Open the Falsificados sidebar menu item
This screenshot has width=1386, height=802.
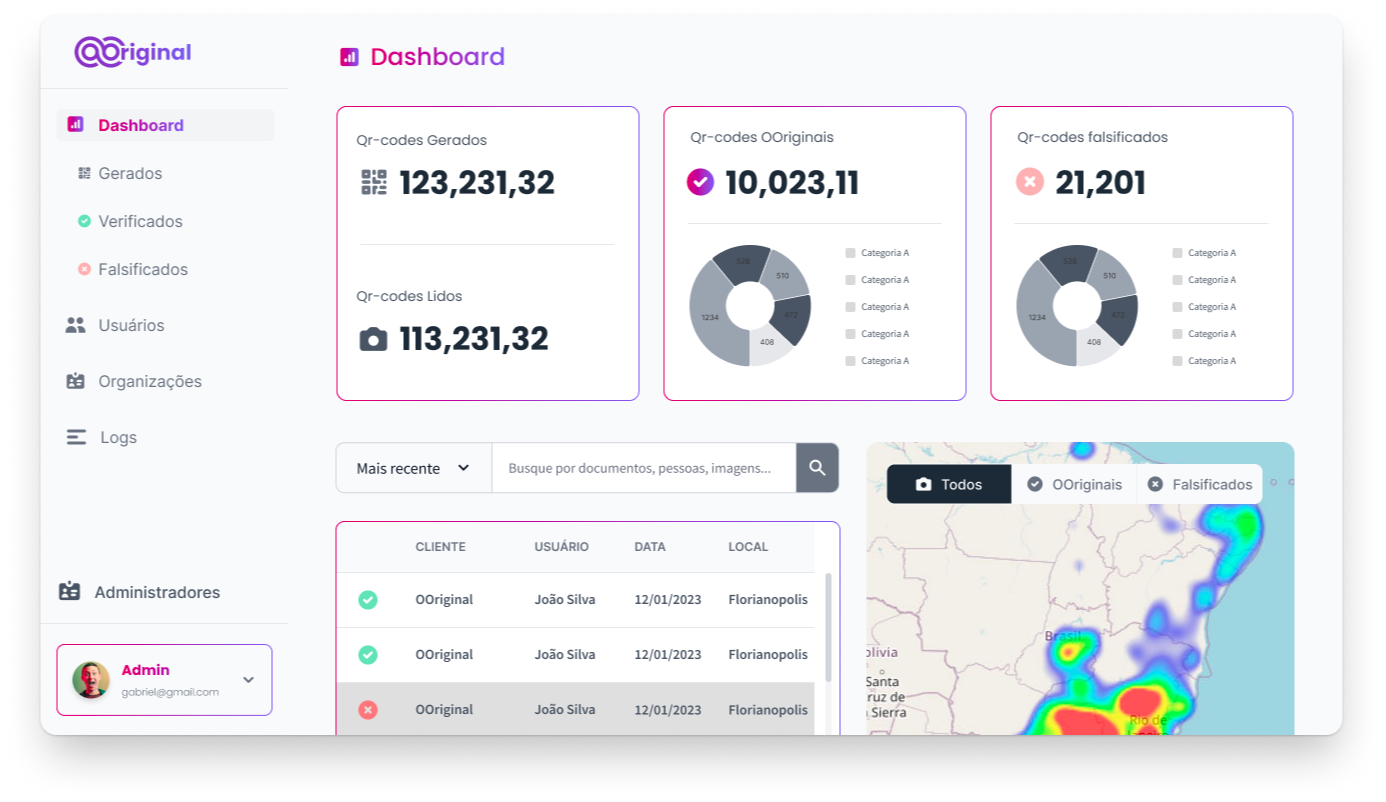pos(142,269)
